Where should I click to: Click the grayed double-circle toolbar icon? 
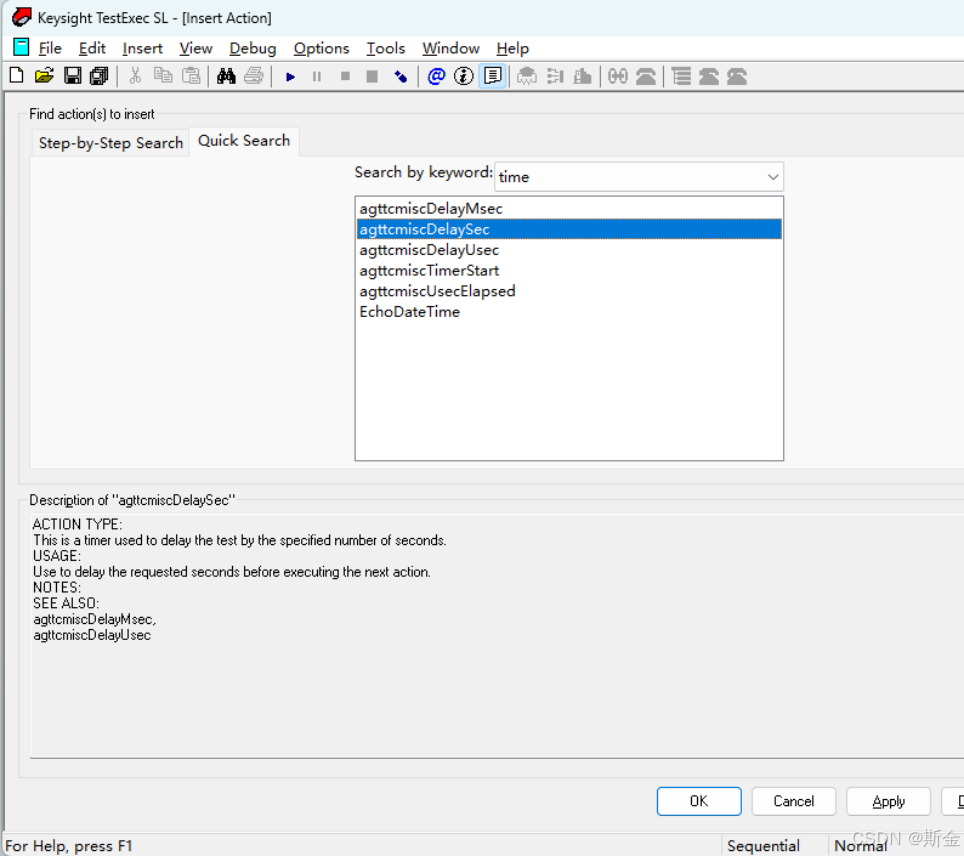(x=618, y=76)
